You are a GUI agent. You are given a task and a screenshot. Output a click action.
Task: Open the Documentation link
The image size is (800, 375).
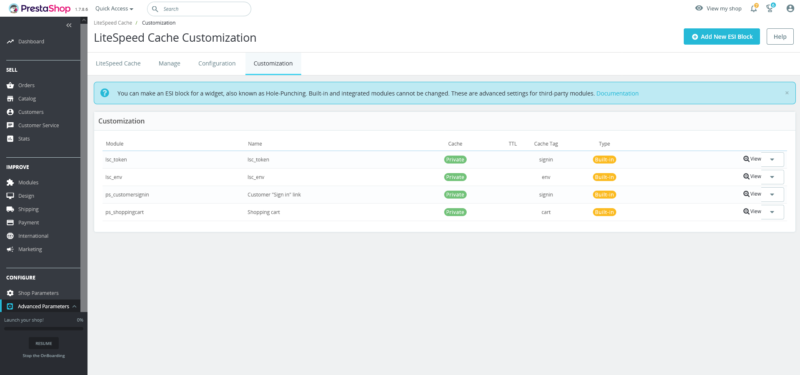[617, 93]
